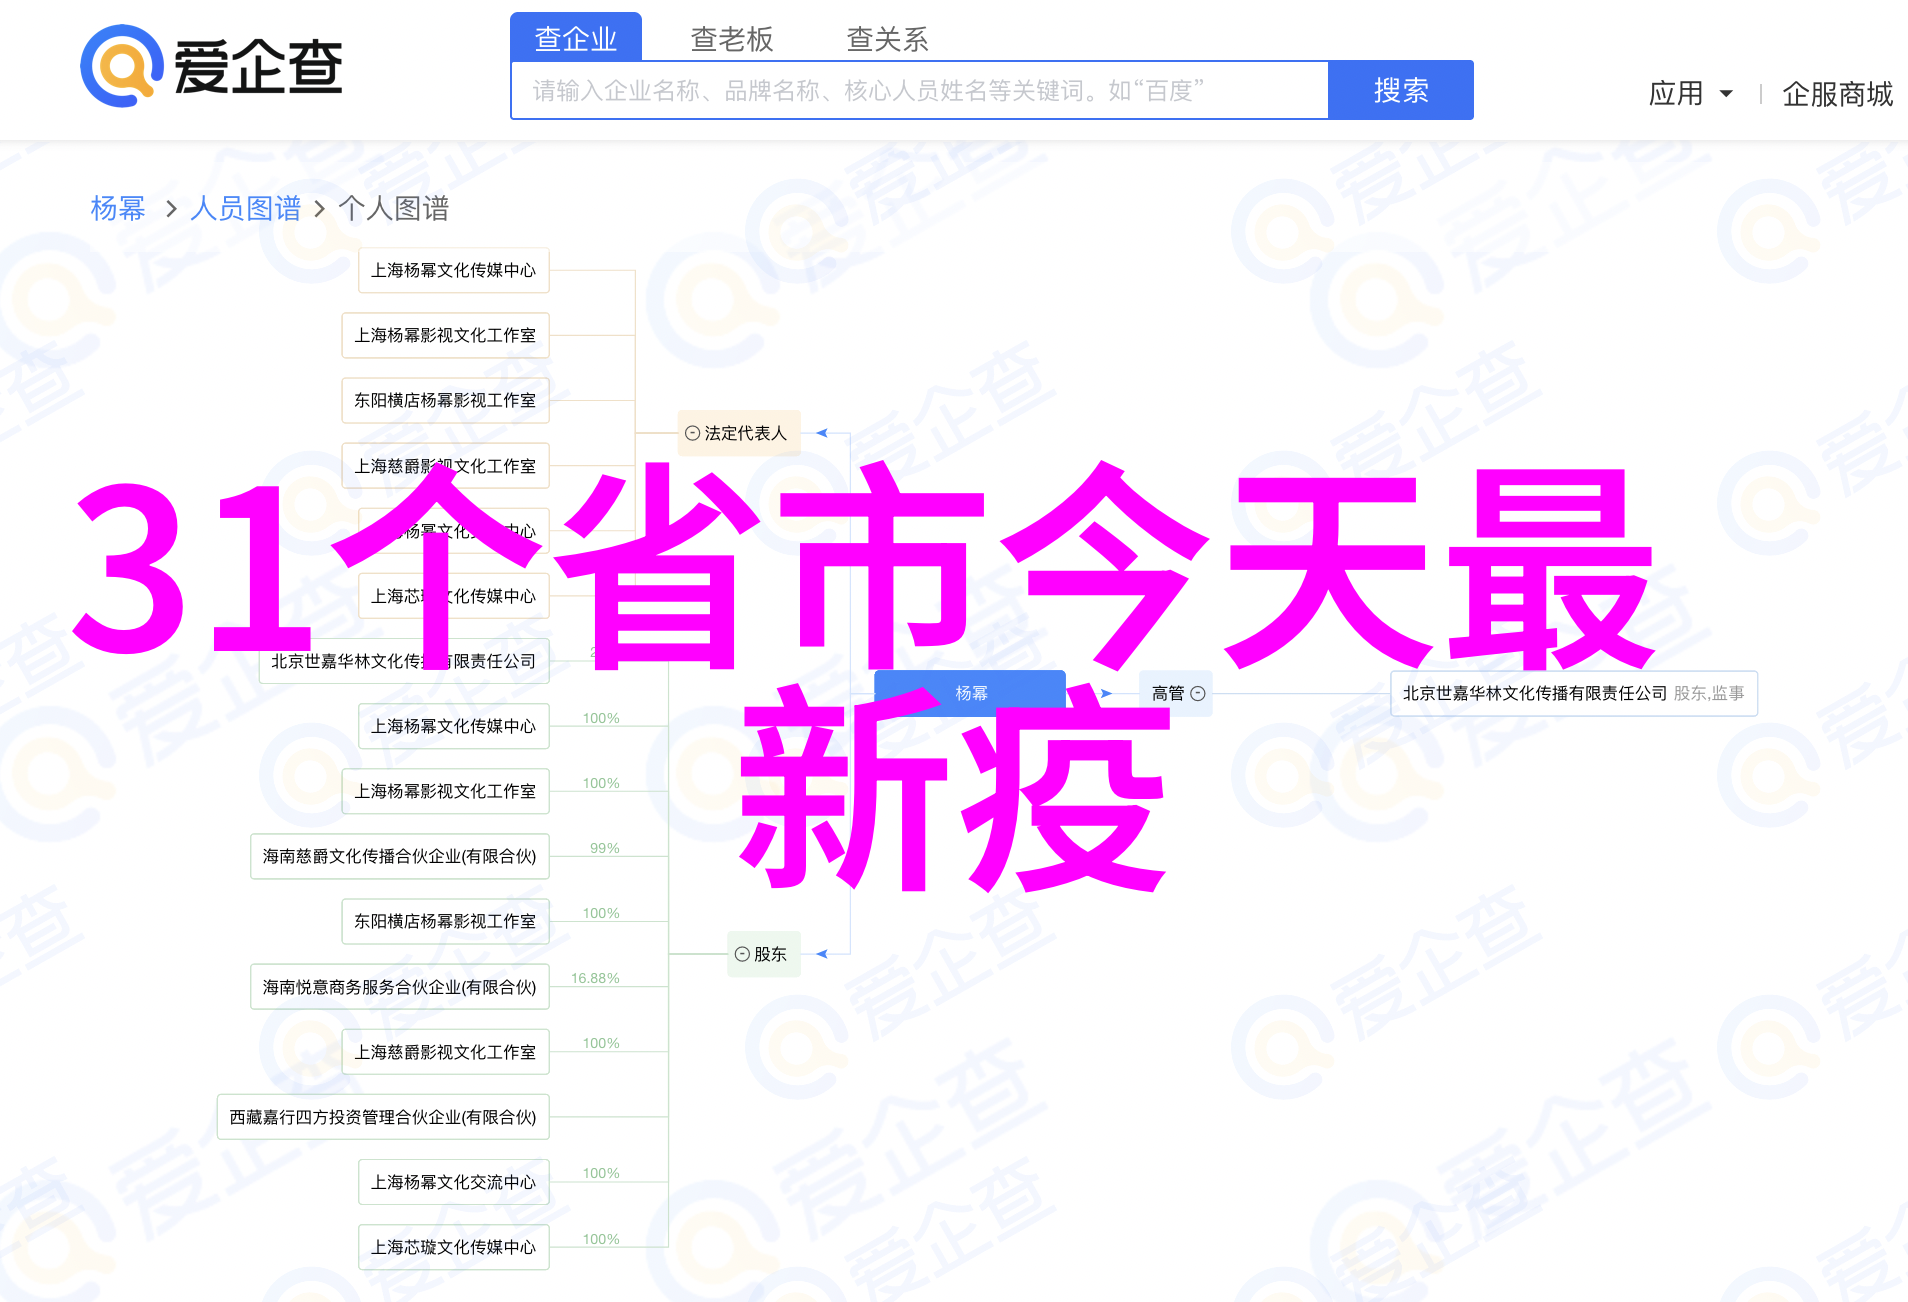Click the 搜索 search button

point(1401,90)
